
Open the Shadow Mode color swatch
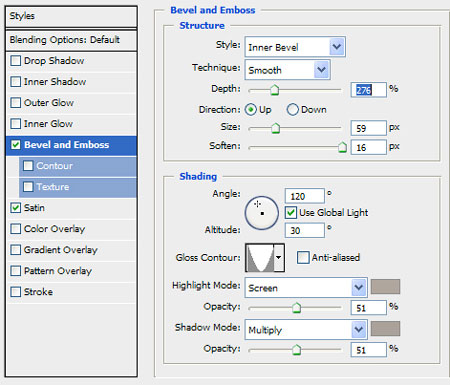[x=385, y=329]
